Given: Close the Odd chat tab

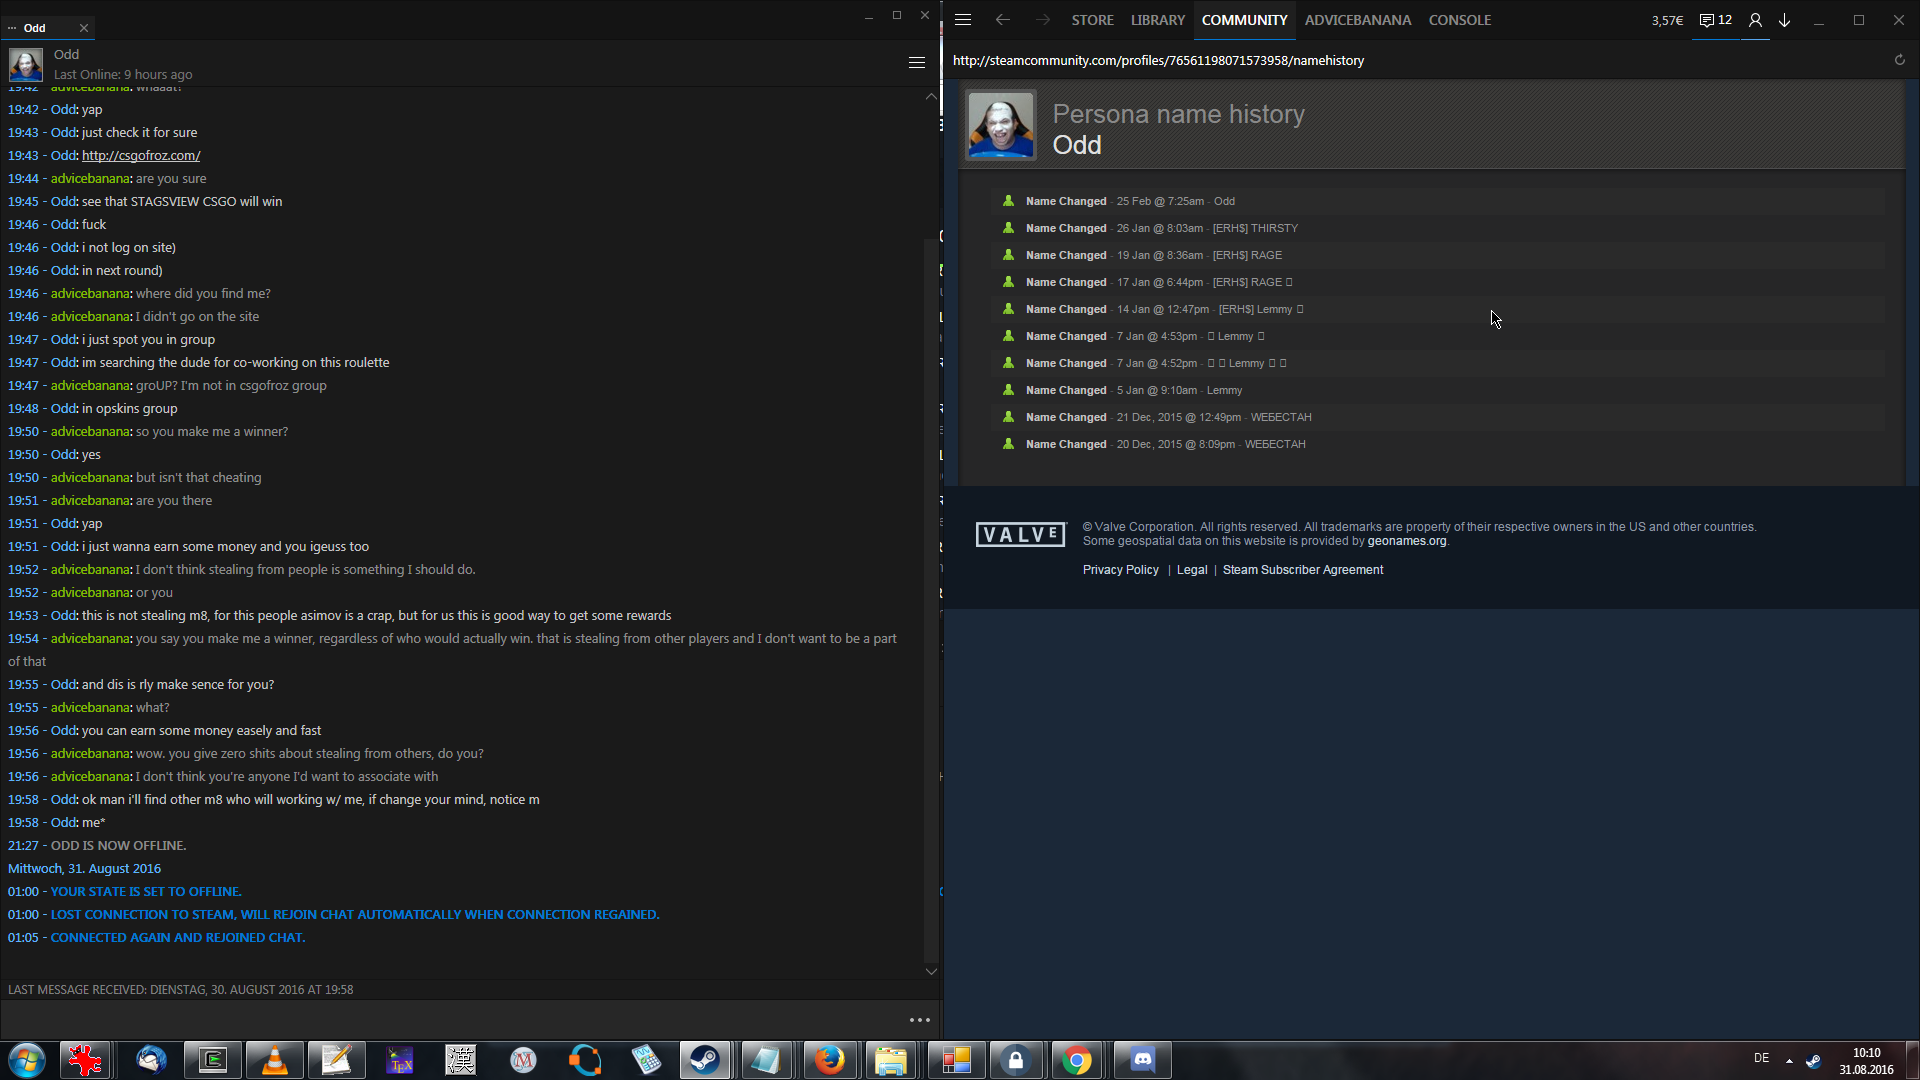Looking at the screenshot, I should 84,28.
